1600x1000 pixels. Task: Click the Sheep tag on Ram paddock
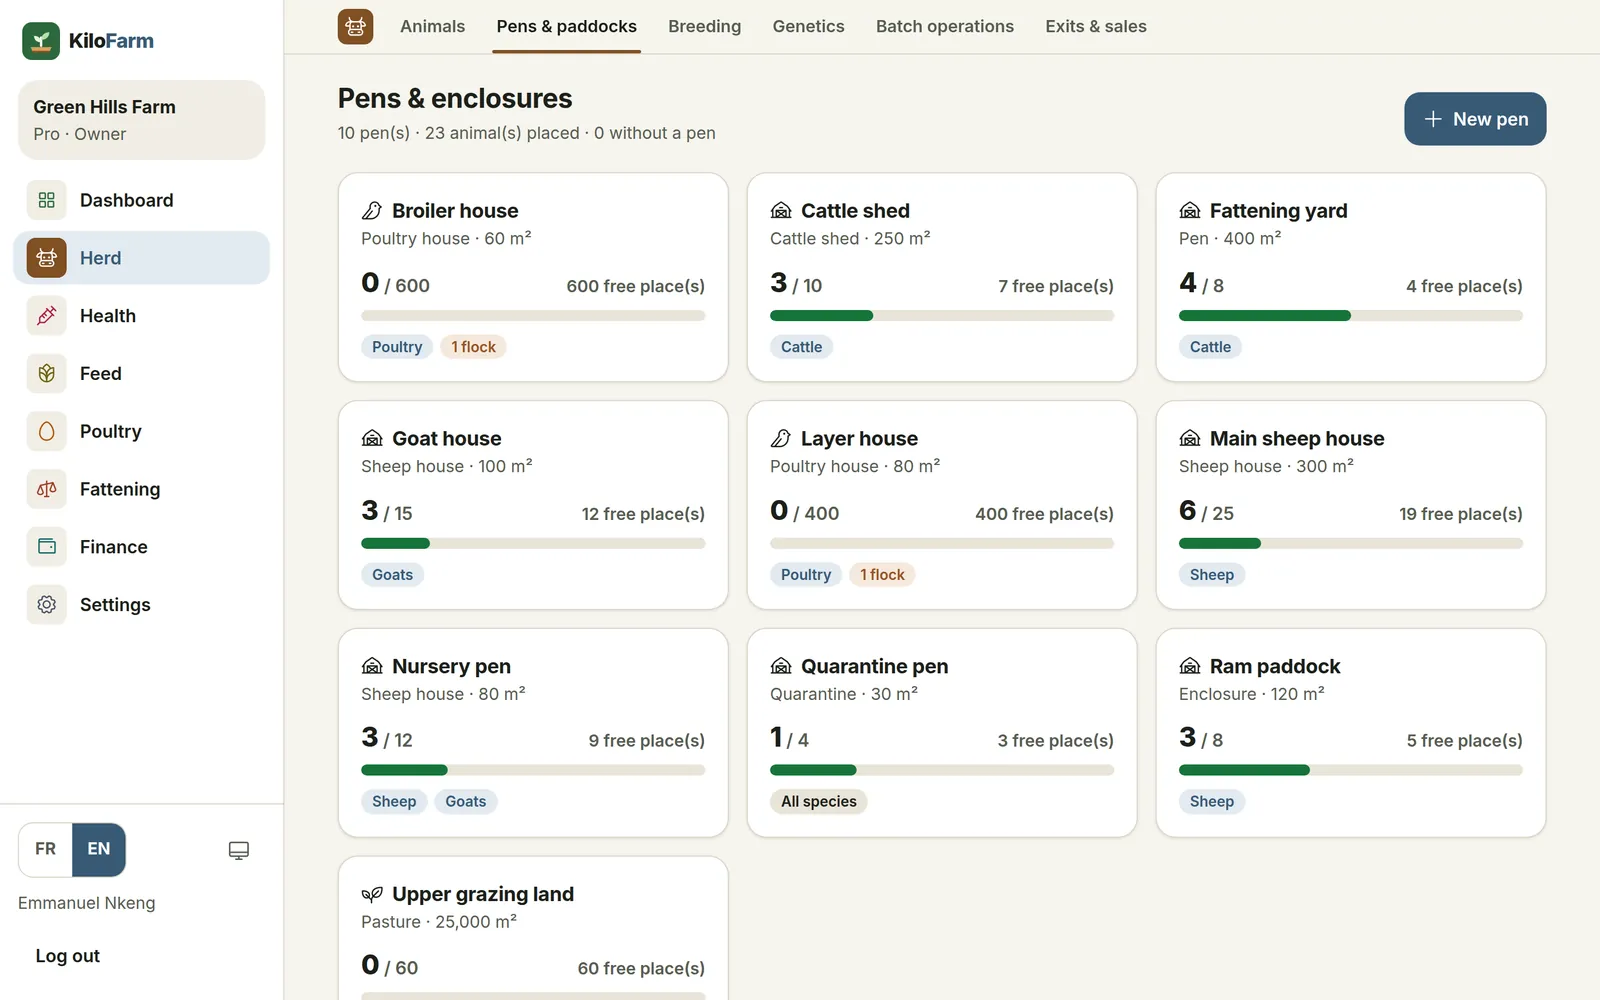1212,802
